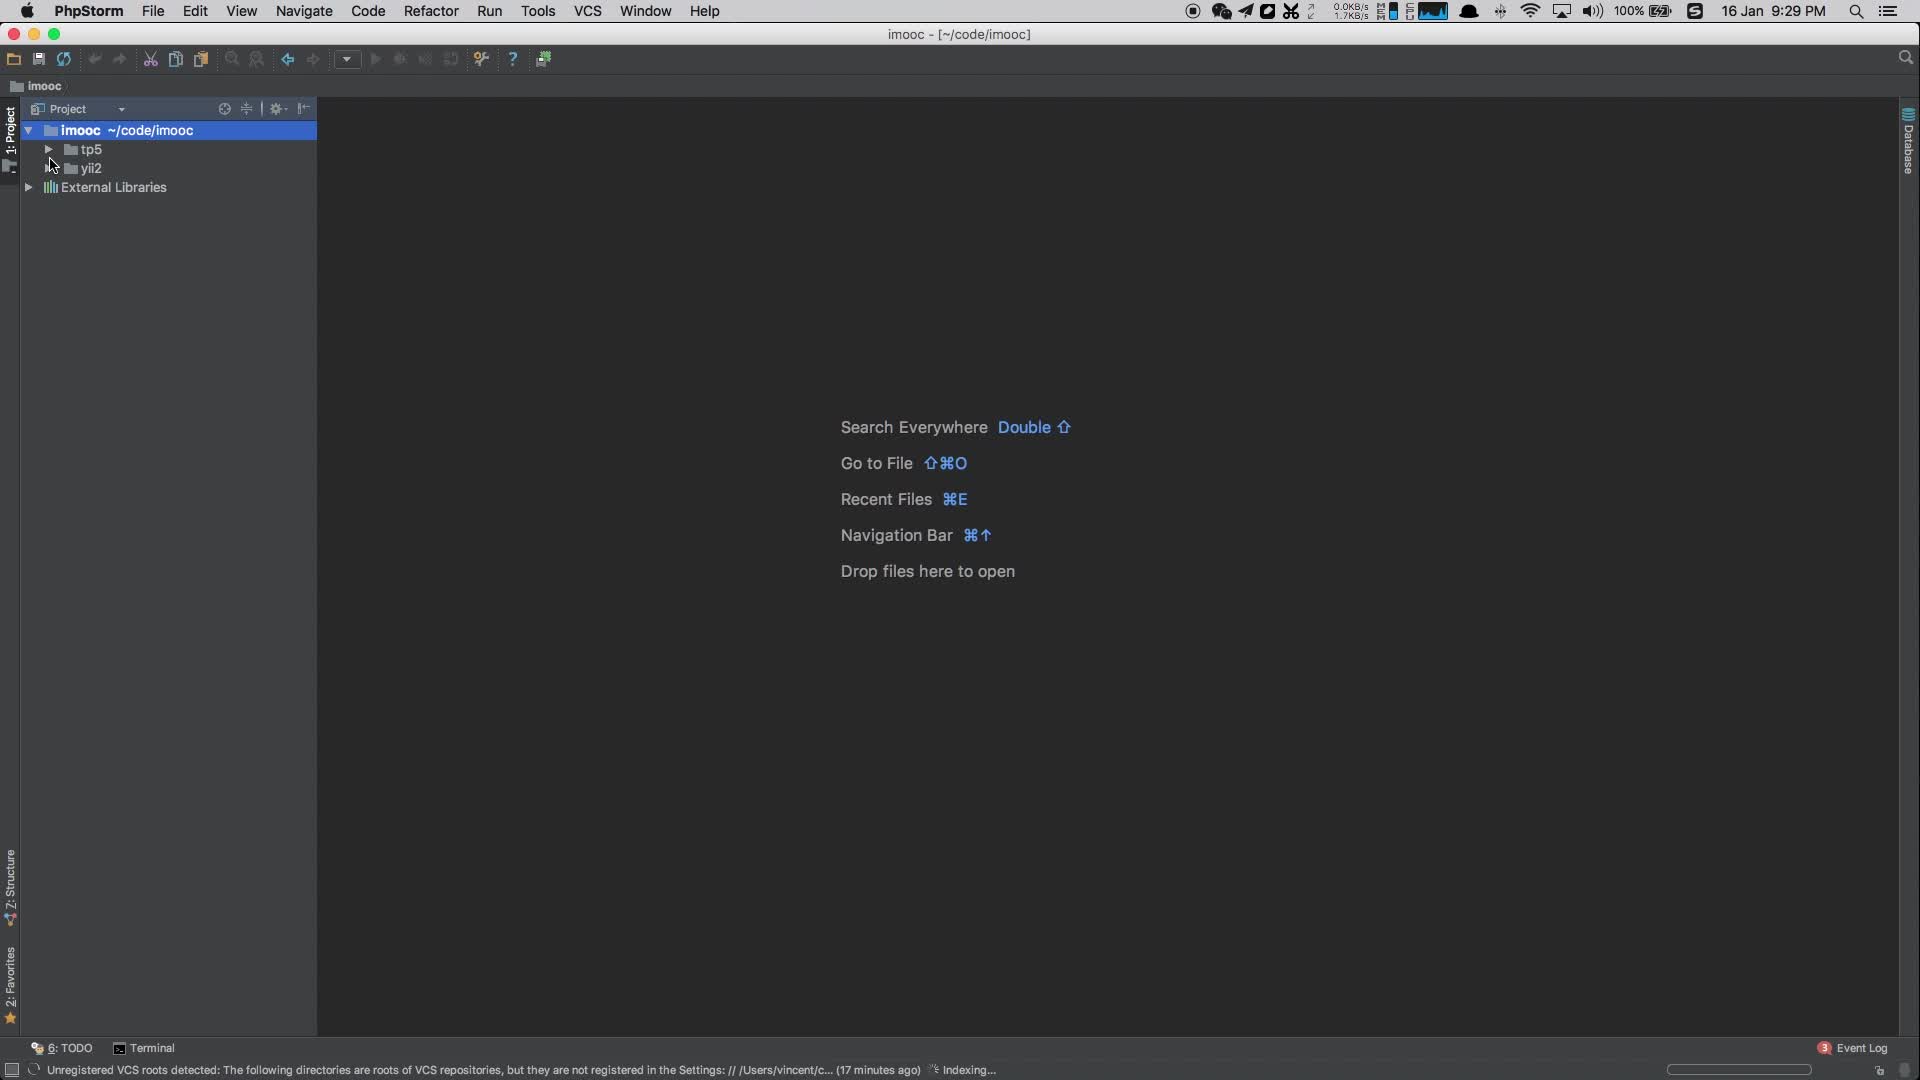
Task: Open the VCS menu
Action: [x=588, y=11]
